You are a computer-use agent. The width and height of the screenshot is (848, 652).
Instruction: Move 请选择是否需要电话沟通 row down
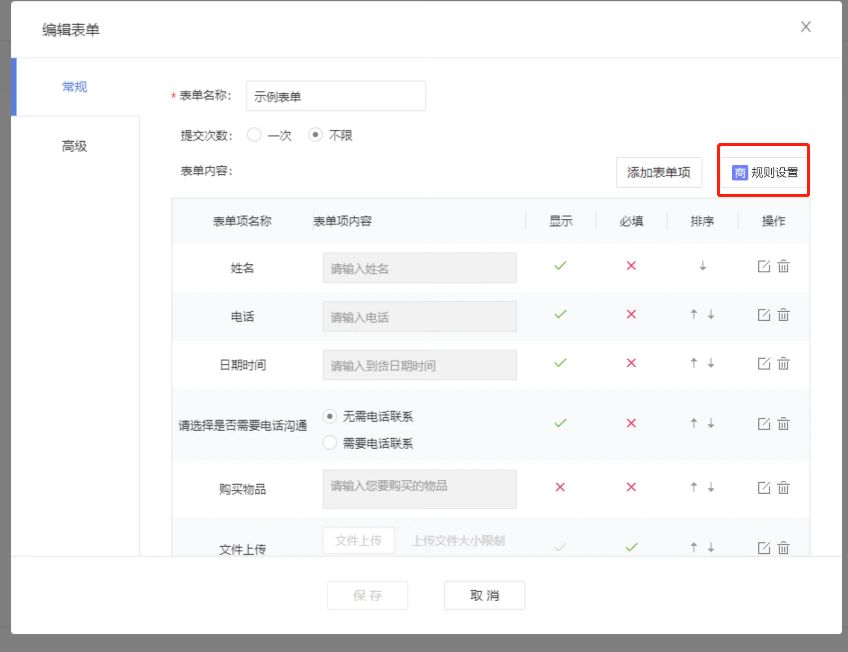pos(711,423)
